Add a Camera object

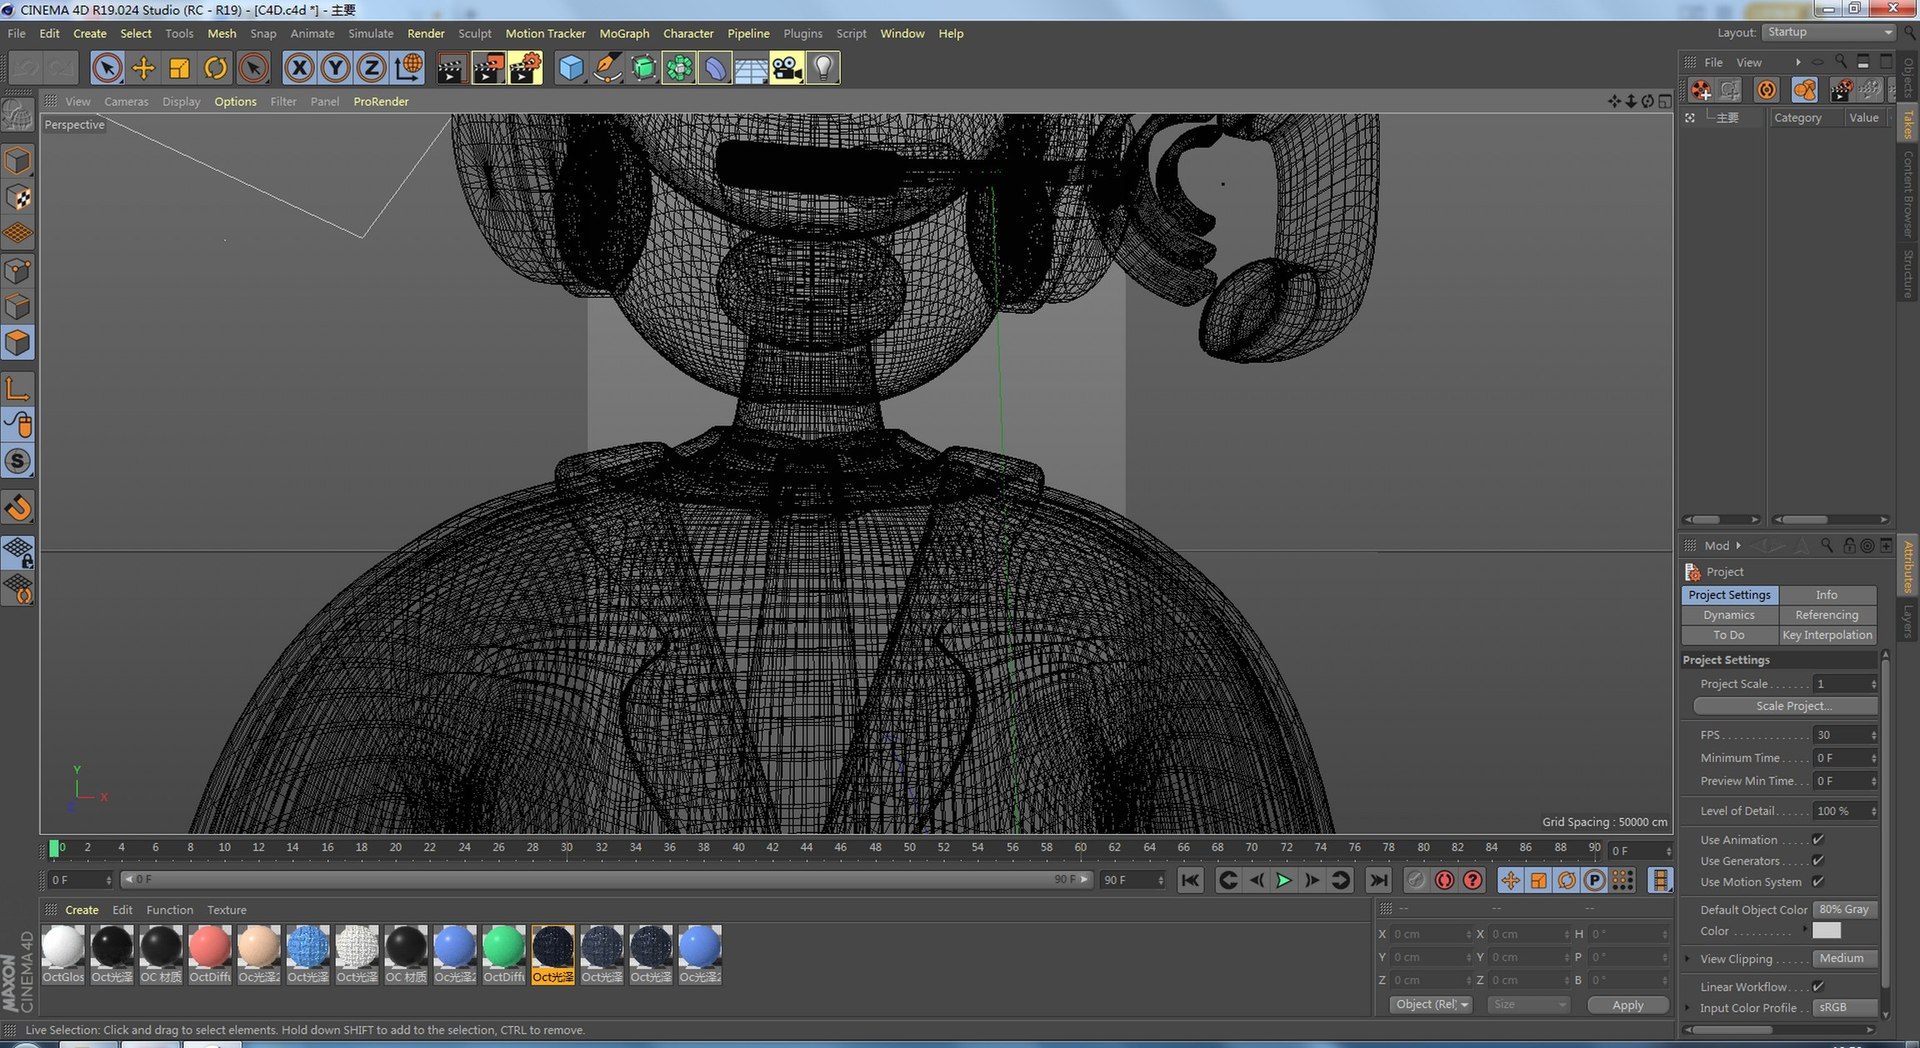787,68
